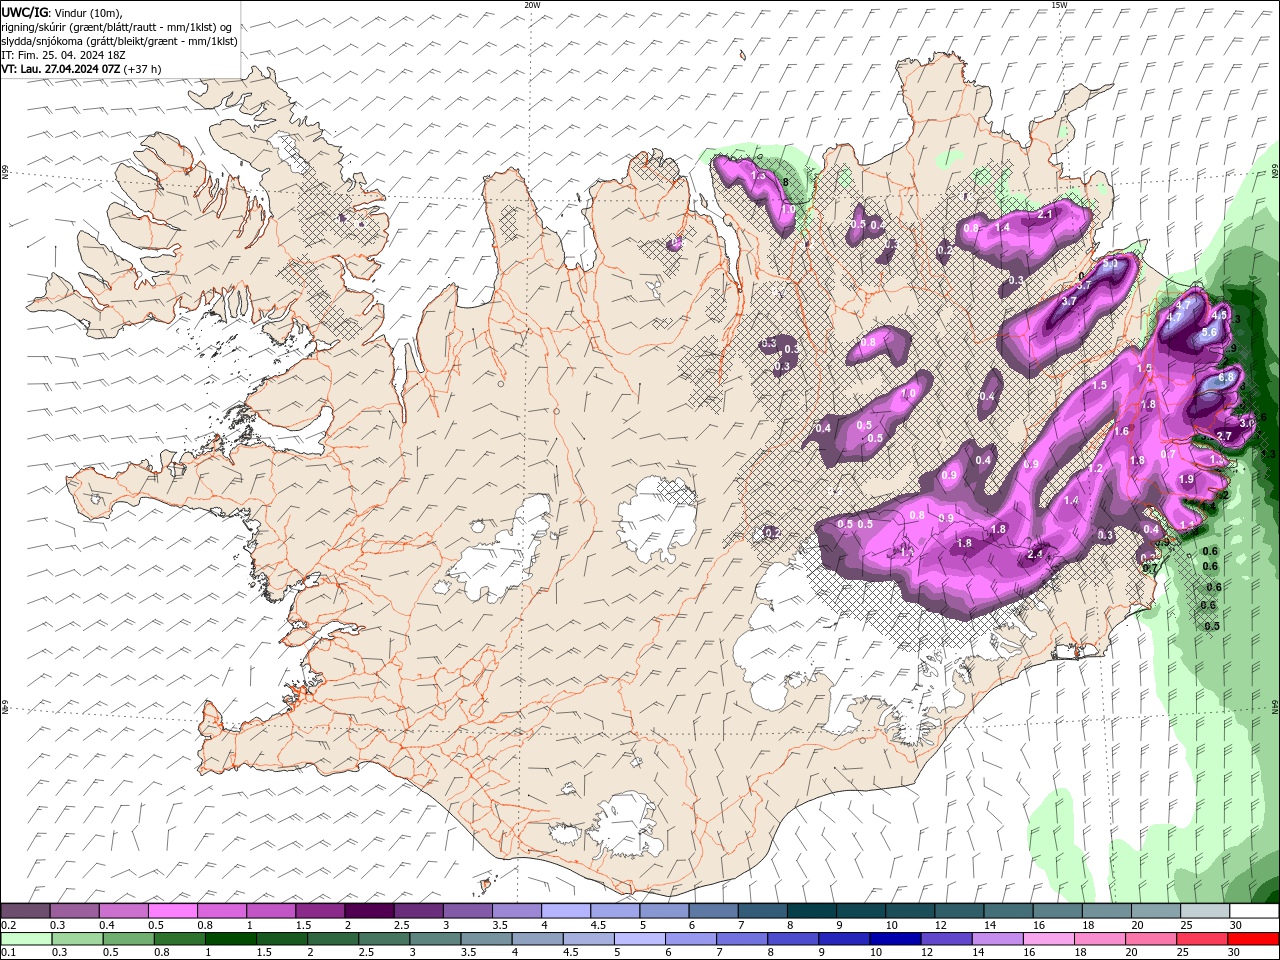Image resolution: width=1280 pixels, height=960 pixels.
Task: Click the light lavender 4 mm snow legend swatch
Action: (565, 911)
